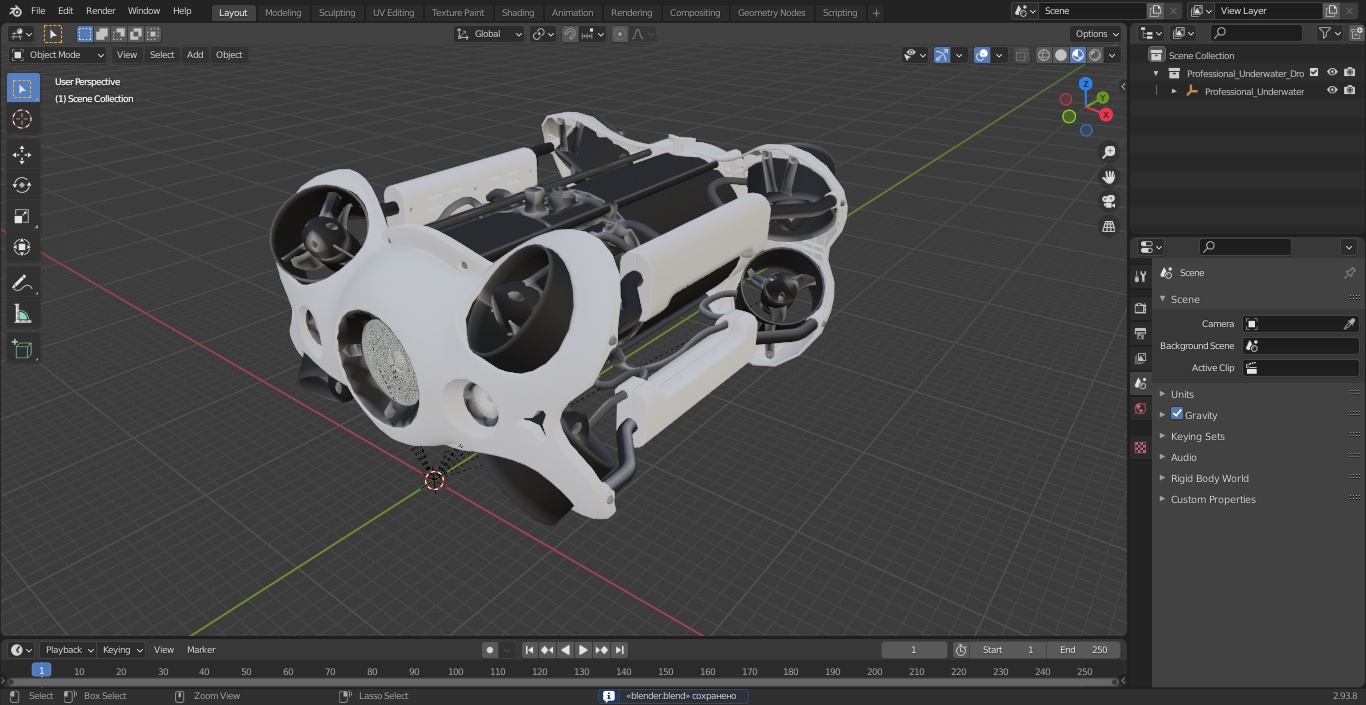This screenshot has width=1366, height=705.
Task: Uncheck Professional_Underwater_Dro collection exclude checkbox
Action: pyautogui.click(x=1314, y=72)
